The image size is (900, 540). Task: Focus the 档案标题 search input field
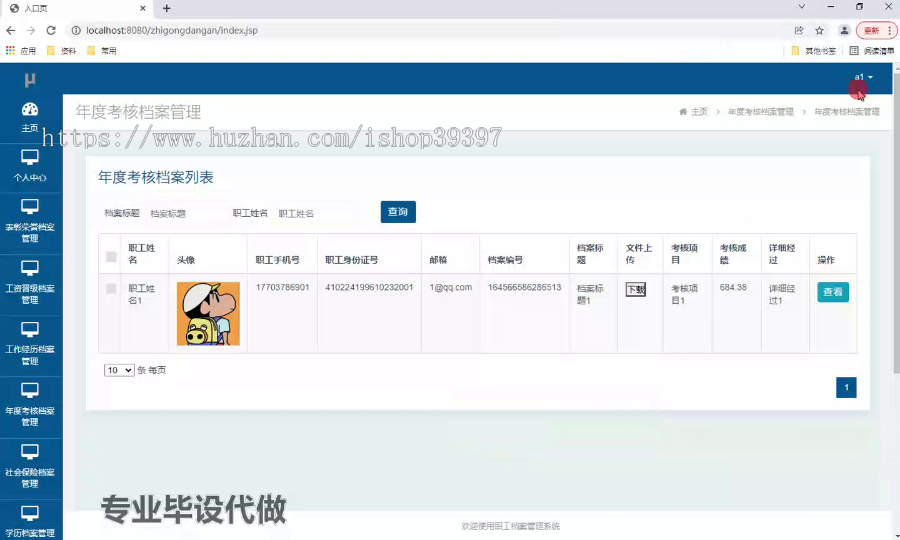coord(186,213)
